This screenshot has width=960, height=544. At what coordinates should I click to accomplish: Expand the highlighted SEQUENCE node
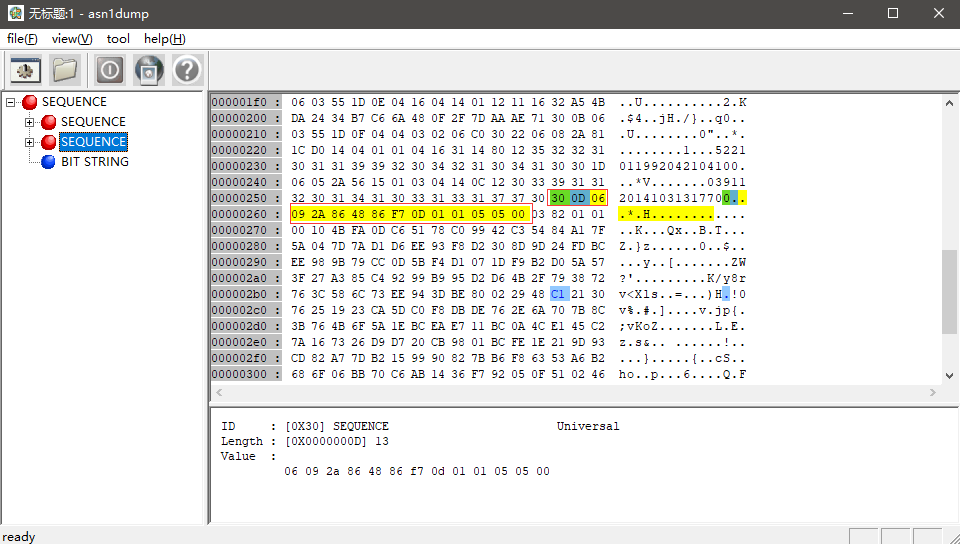[29, 142]
